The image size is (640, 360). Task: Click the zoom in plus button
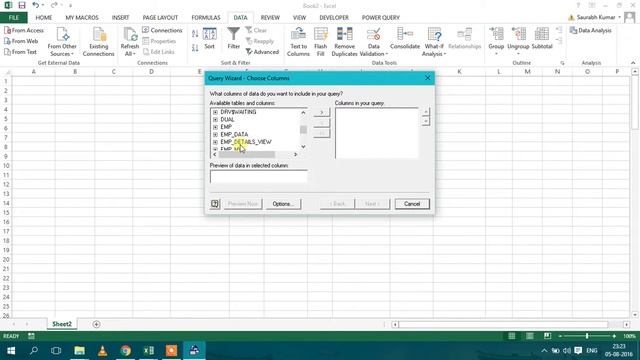click(614, 336)
